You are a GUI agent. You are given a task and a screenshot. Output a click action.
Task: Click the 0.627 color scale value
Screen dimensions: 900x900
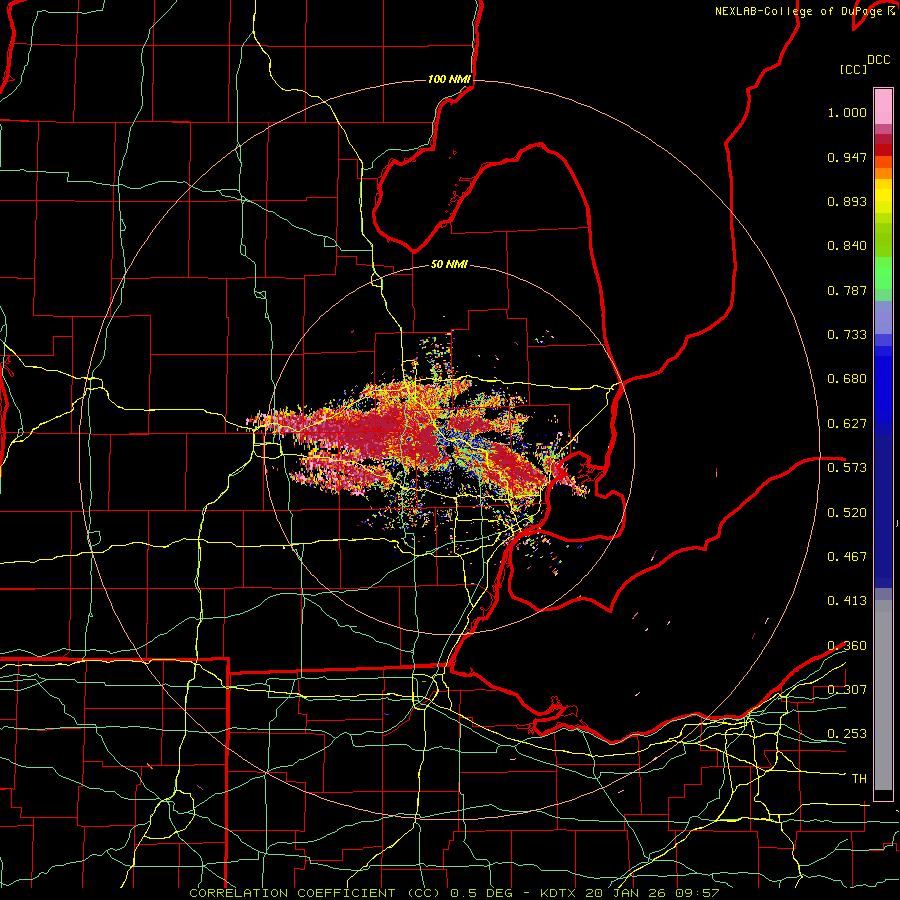(x=847, y=424)
